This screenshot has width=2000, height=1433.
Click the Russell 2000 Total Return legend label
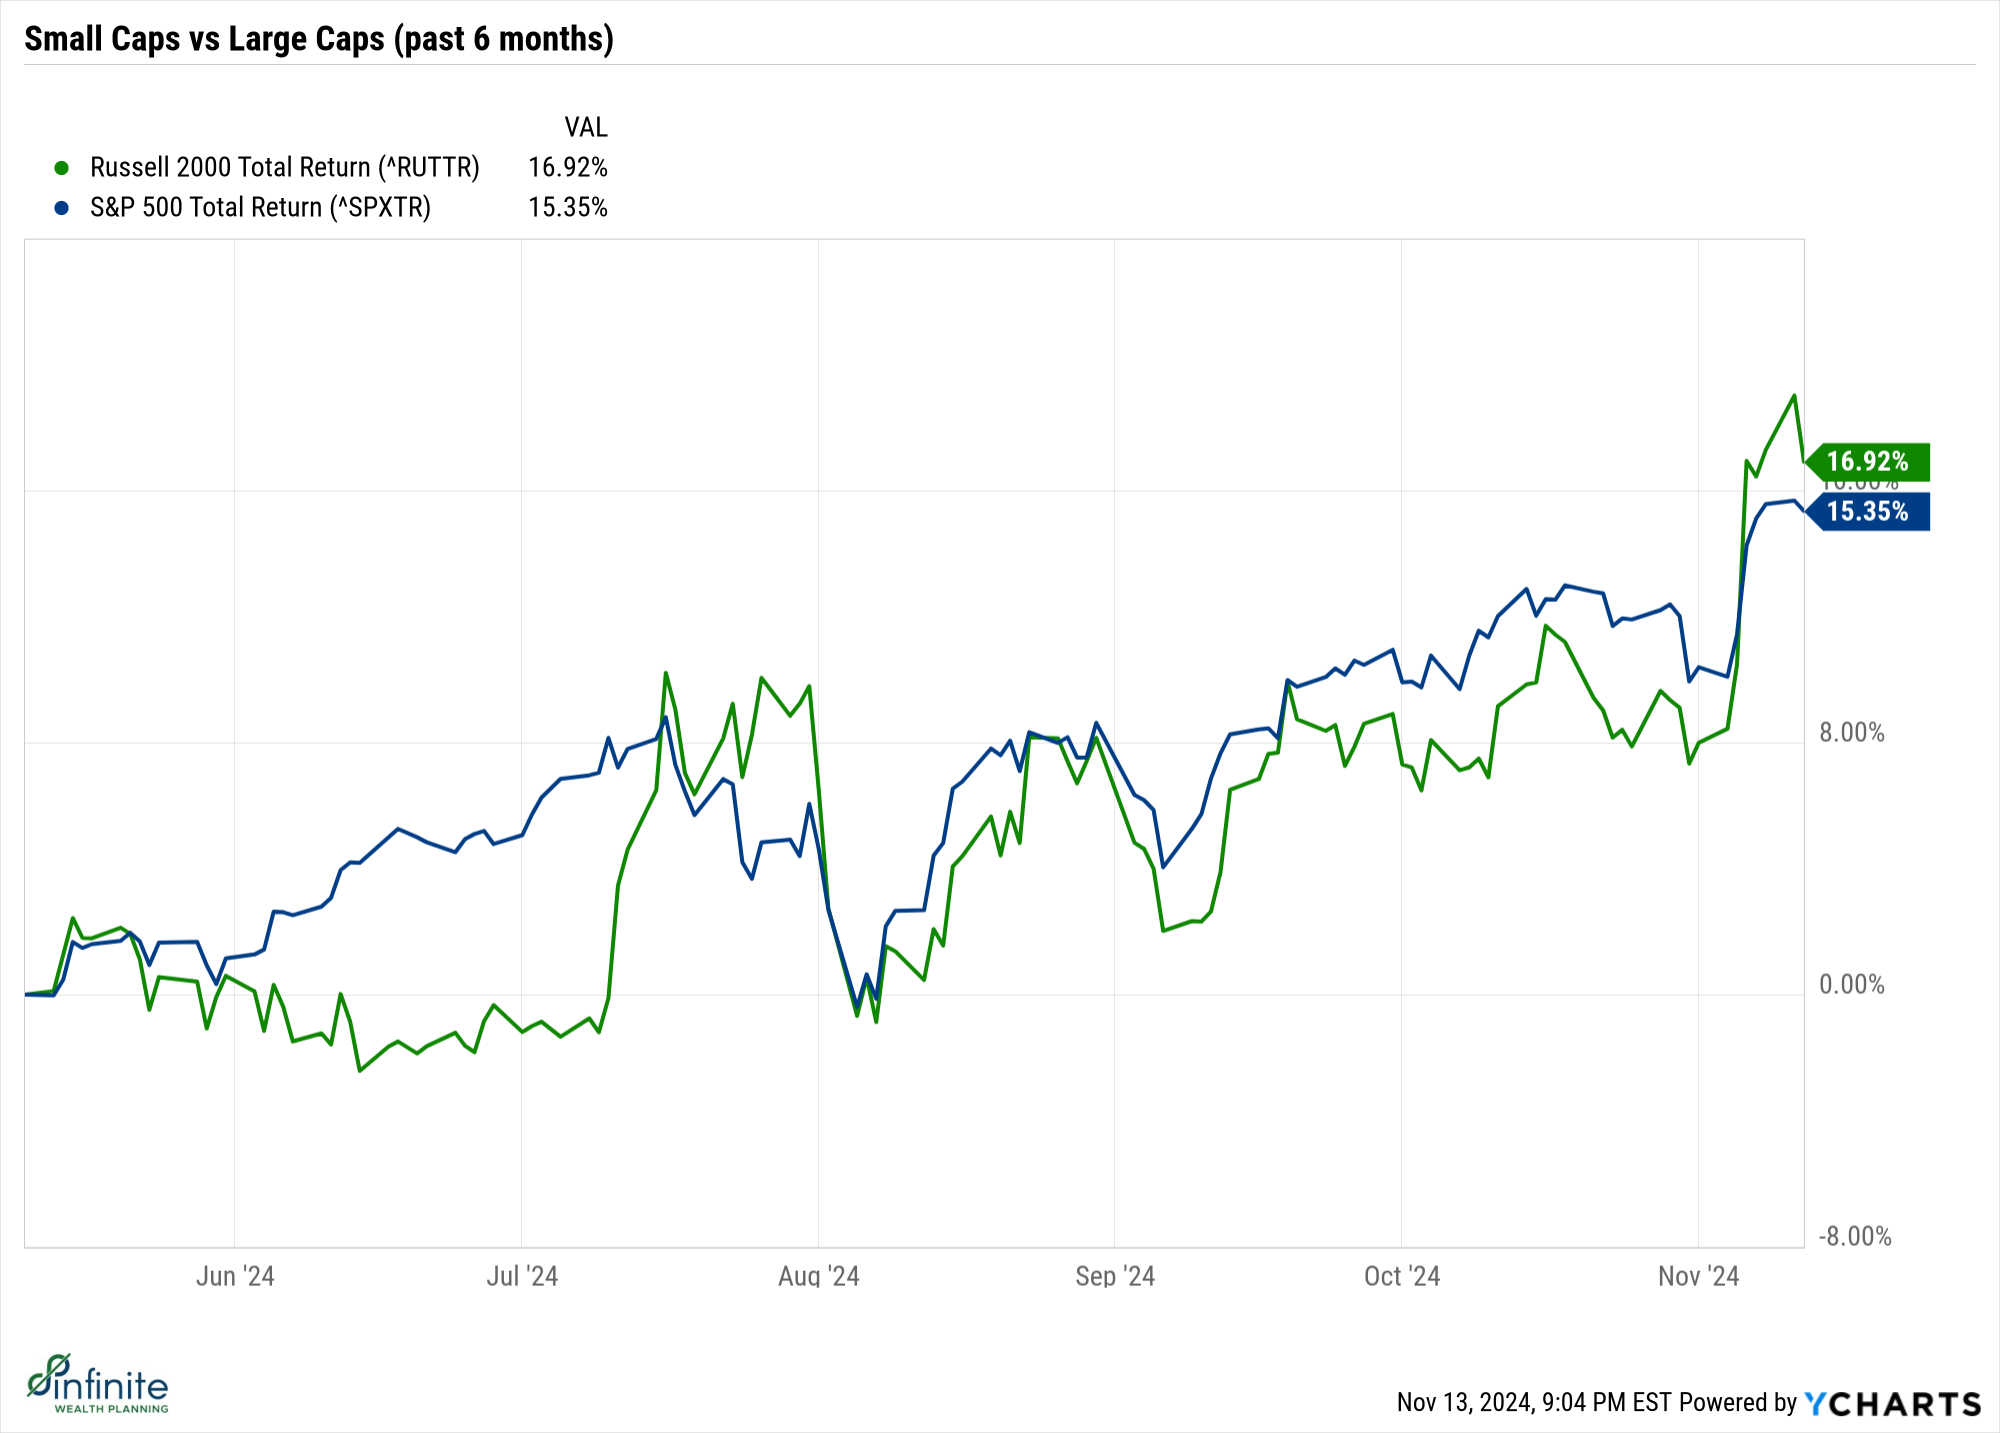284,168
